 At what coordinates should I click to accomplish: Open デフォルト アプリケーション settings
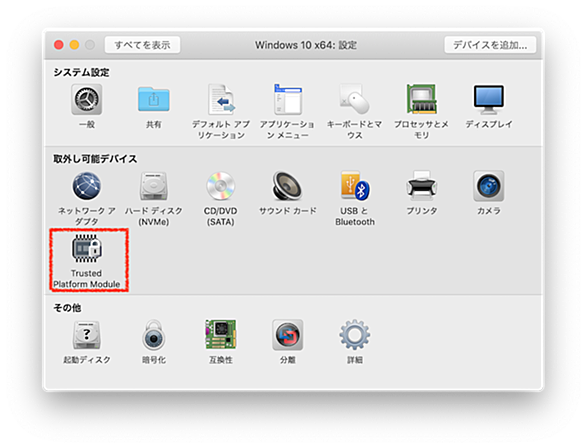pos(220,99)
